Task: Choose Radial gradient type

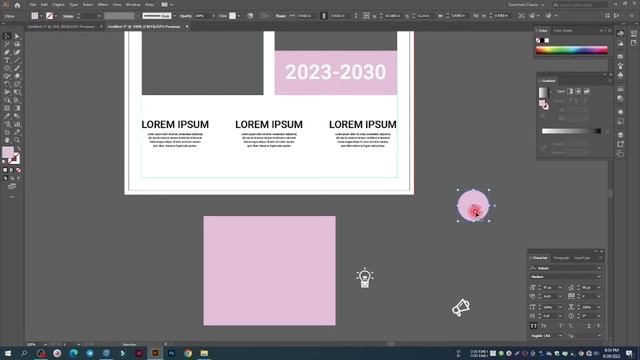Action: point(578,91)
